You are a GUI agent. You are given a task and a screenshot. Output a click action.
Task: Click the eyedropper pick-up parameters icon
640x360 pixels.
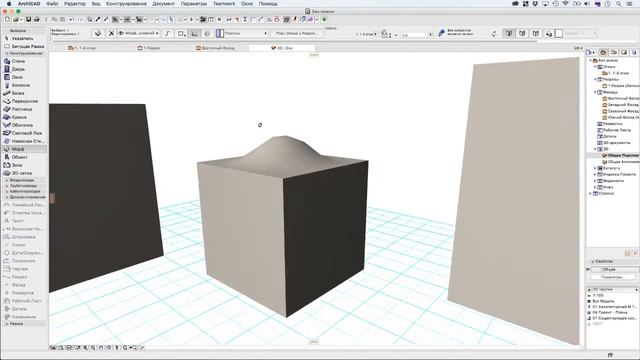tap(98, 19)
